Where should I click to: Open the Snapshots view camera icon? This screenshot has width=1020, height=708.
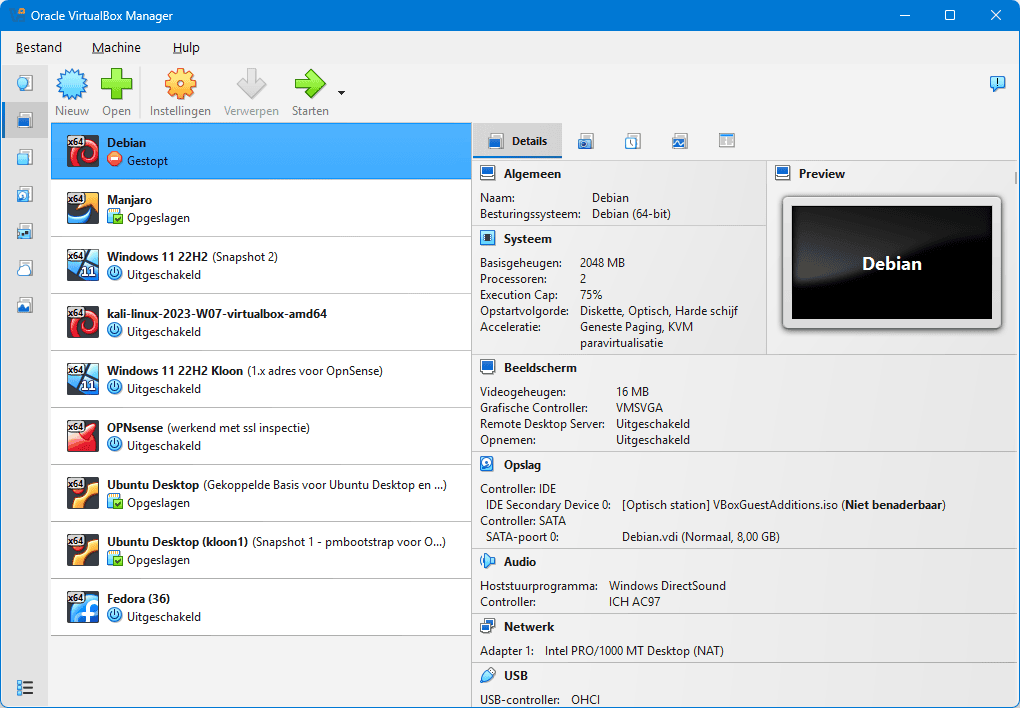point(585,141)
